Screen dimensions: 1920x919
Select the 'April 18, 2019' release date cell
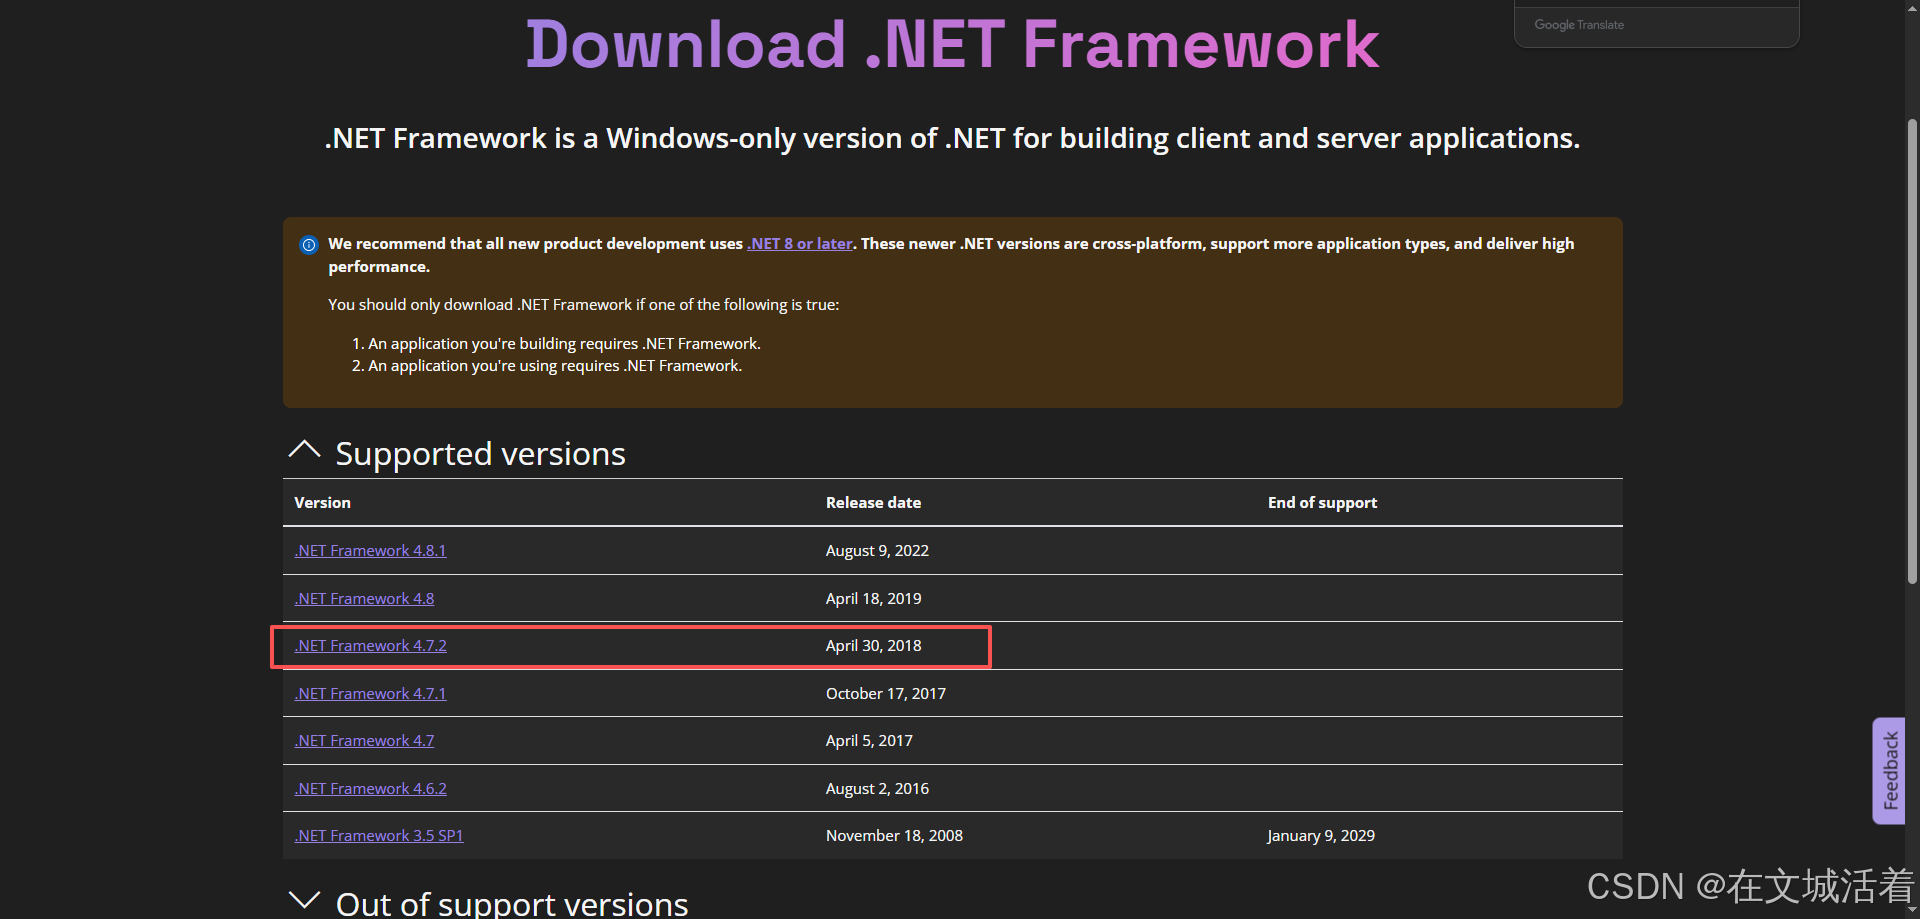(873, 598)
